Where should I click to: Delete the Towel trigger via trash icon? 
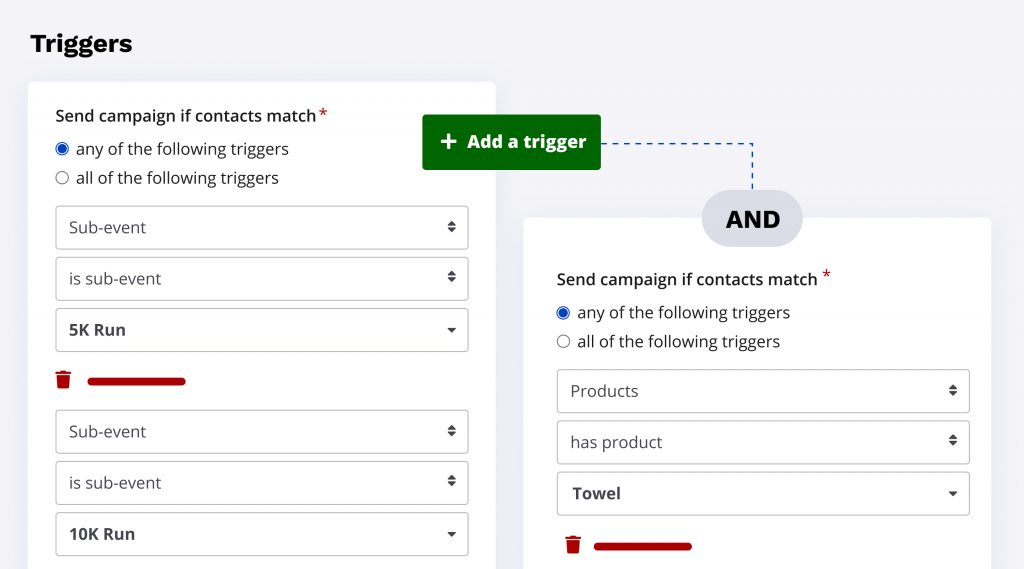tap(573, 545)
